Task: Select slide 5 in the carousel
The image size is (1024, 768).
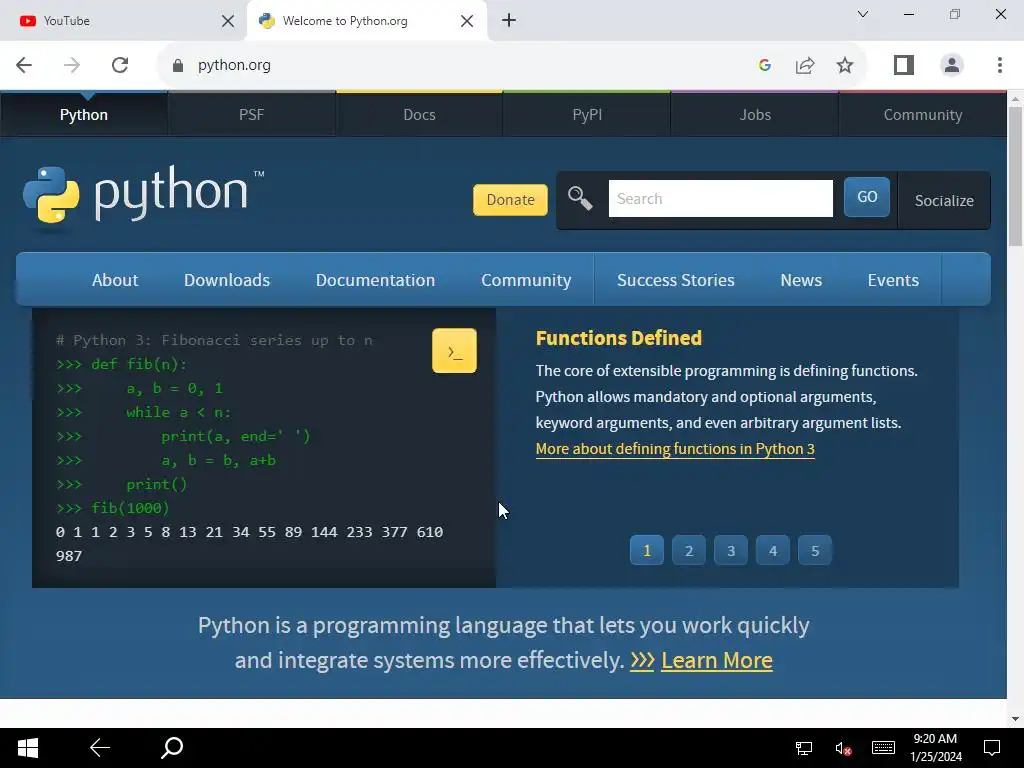Action: pyautogui.click(x=815, y=551)
